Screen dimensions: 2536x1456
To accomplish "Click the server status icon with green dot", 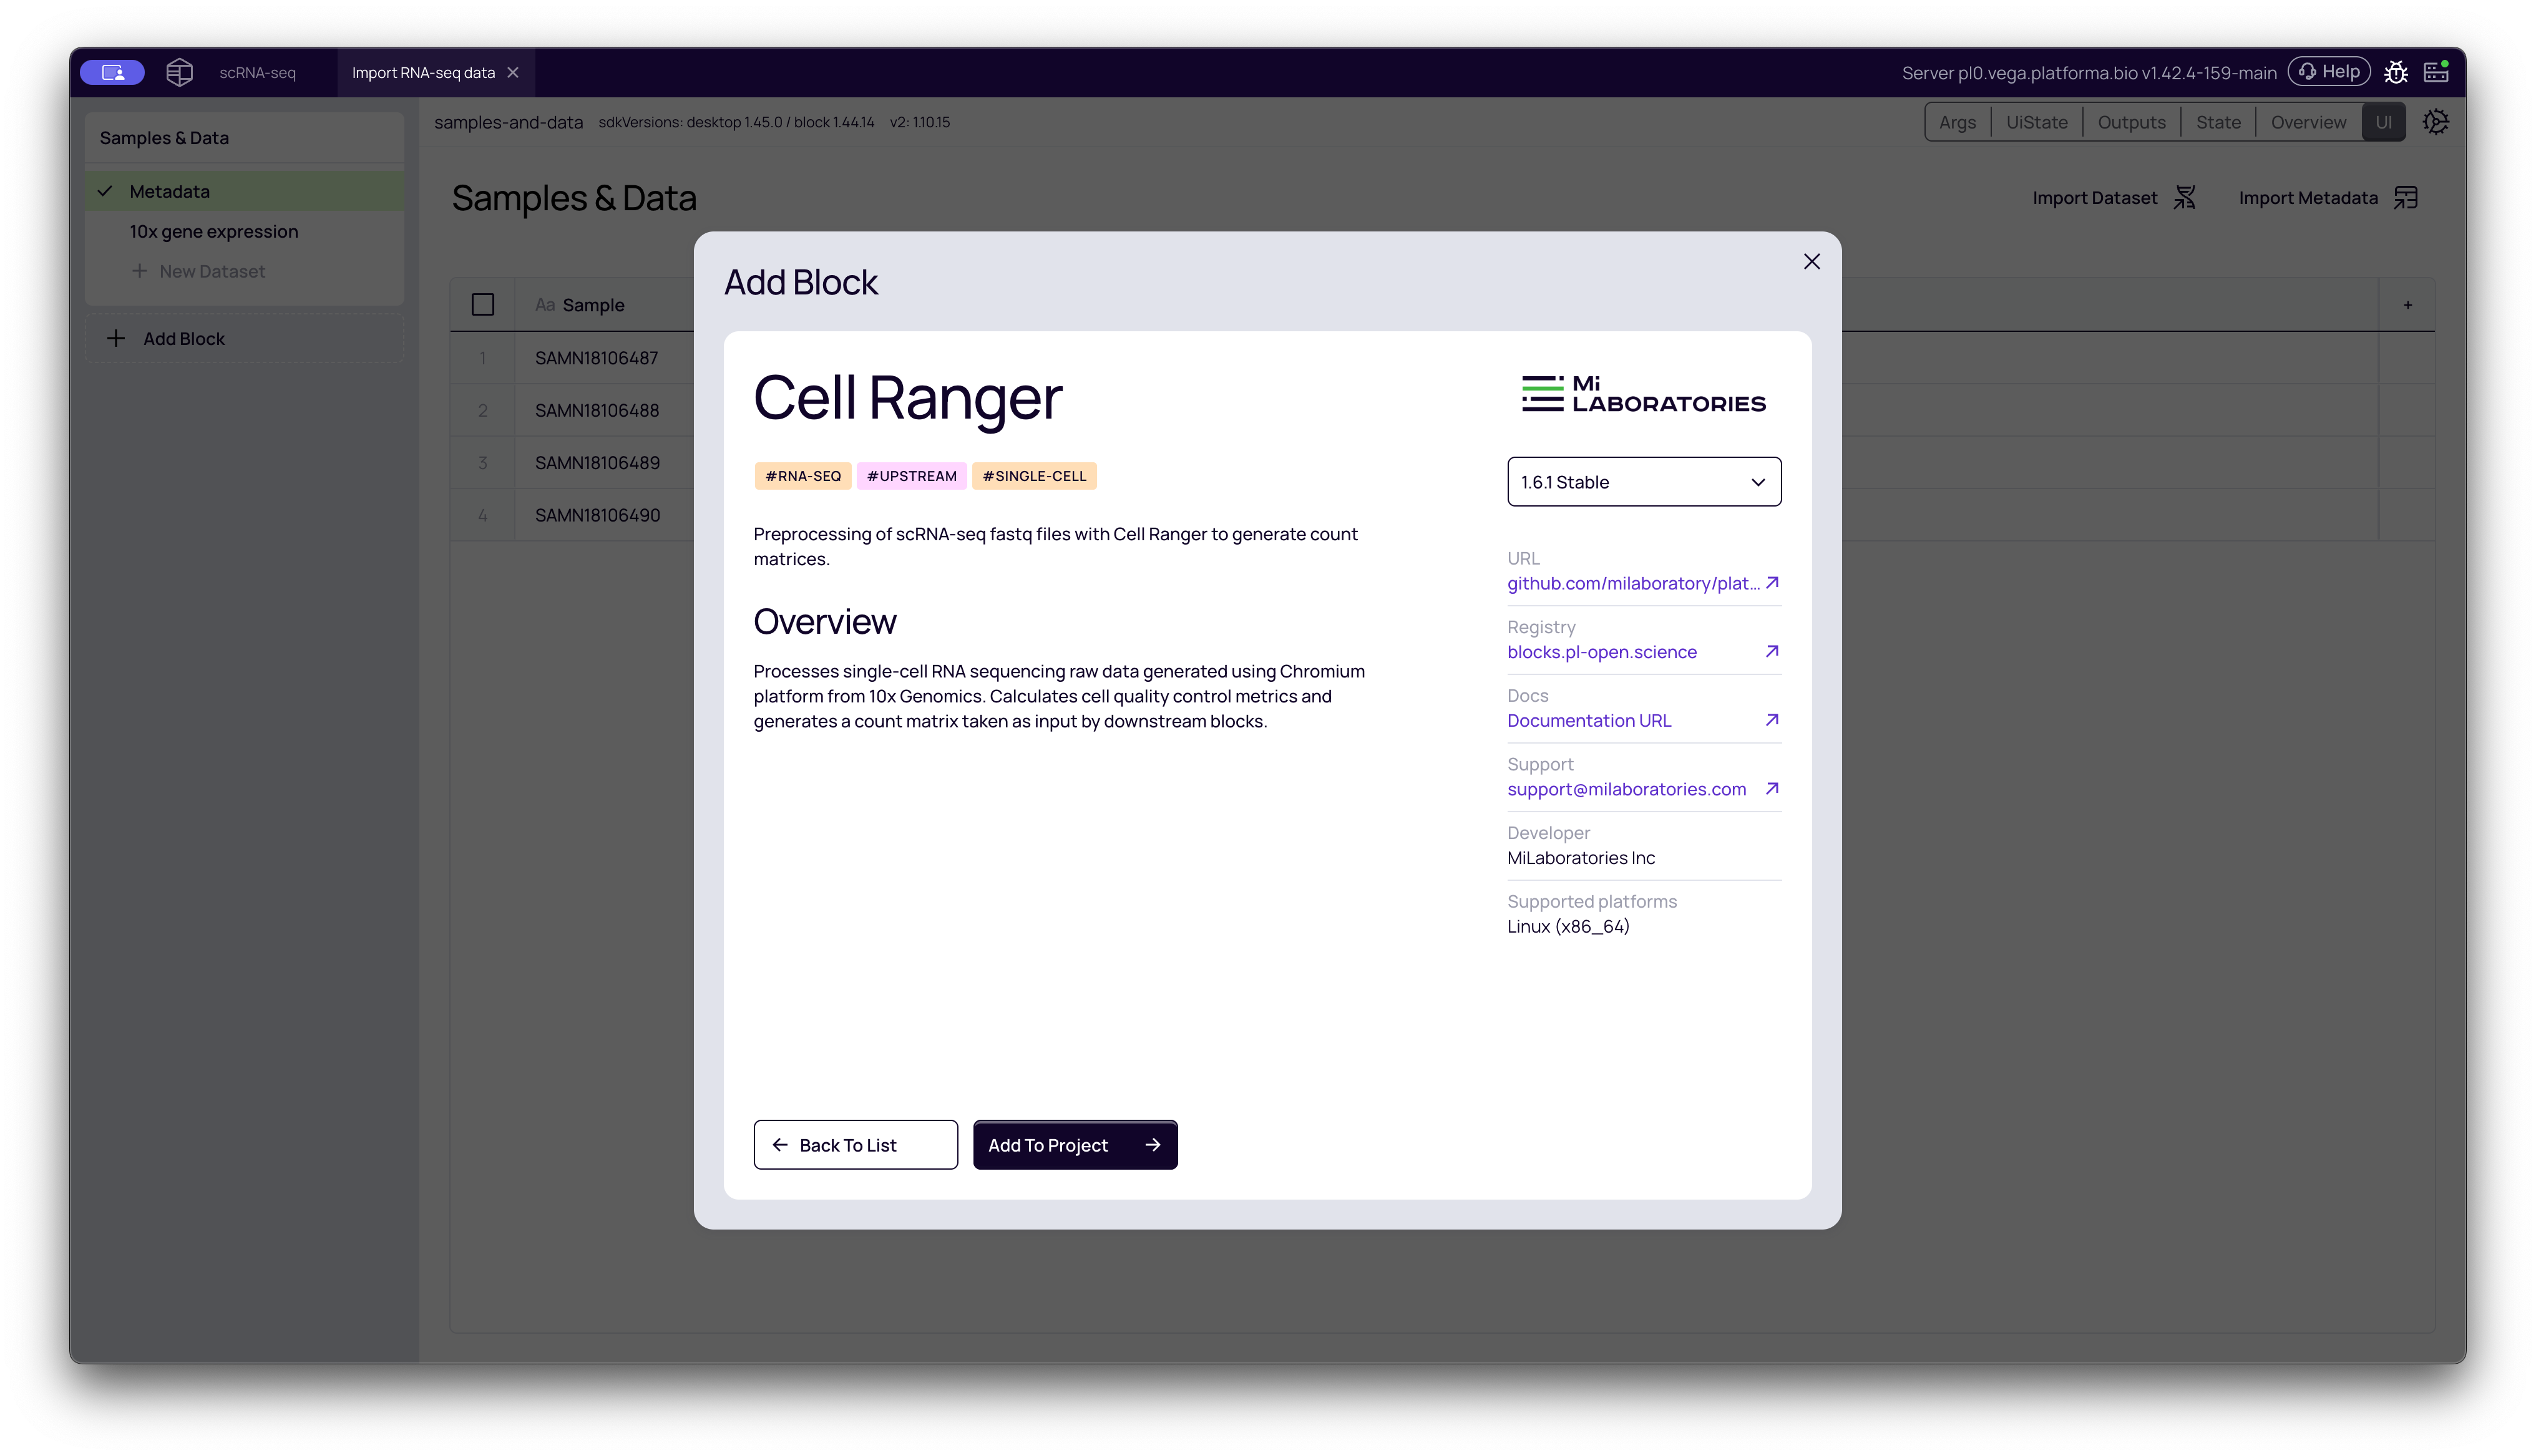I will pyautogui.click(x=2436, y=71).
